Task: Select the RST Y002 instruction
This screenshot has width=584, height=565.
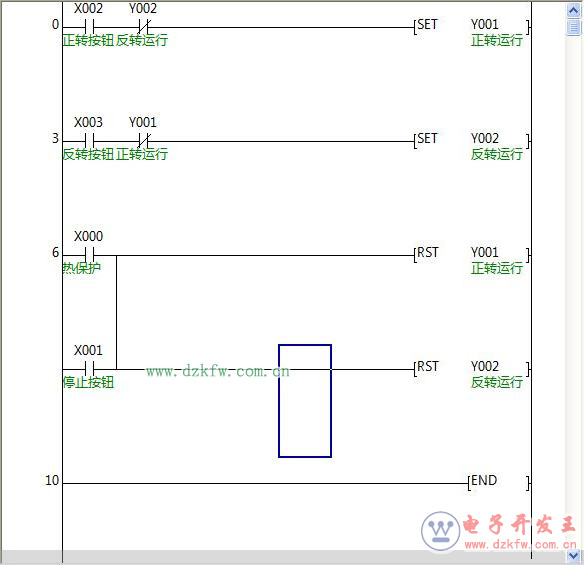Action: 472,369
